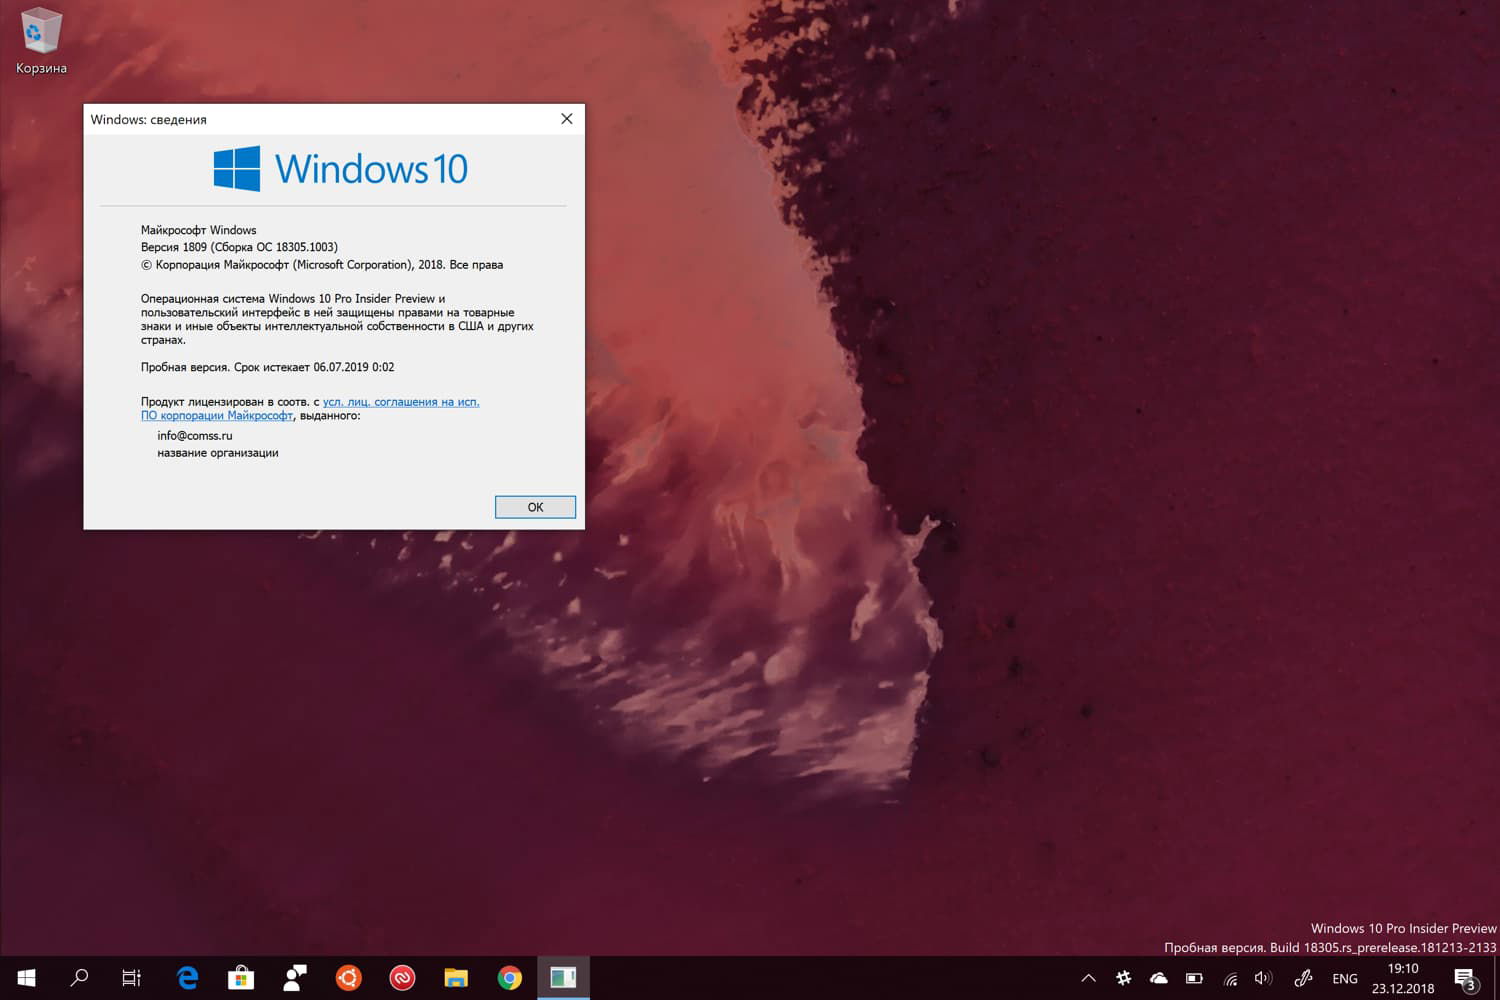Open the People app on the taskbar

[294, 978]
